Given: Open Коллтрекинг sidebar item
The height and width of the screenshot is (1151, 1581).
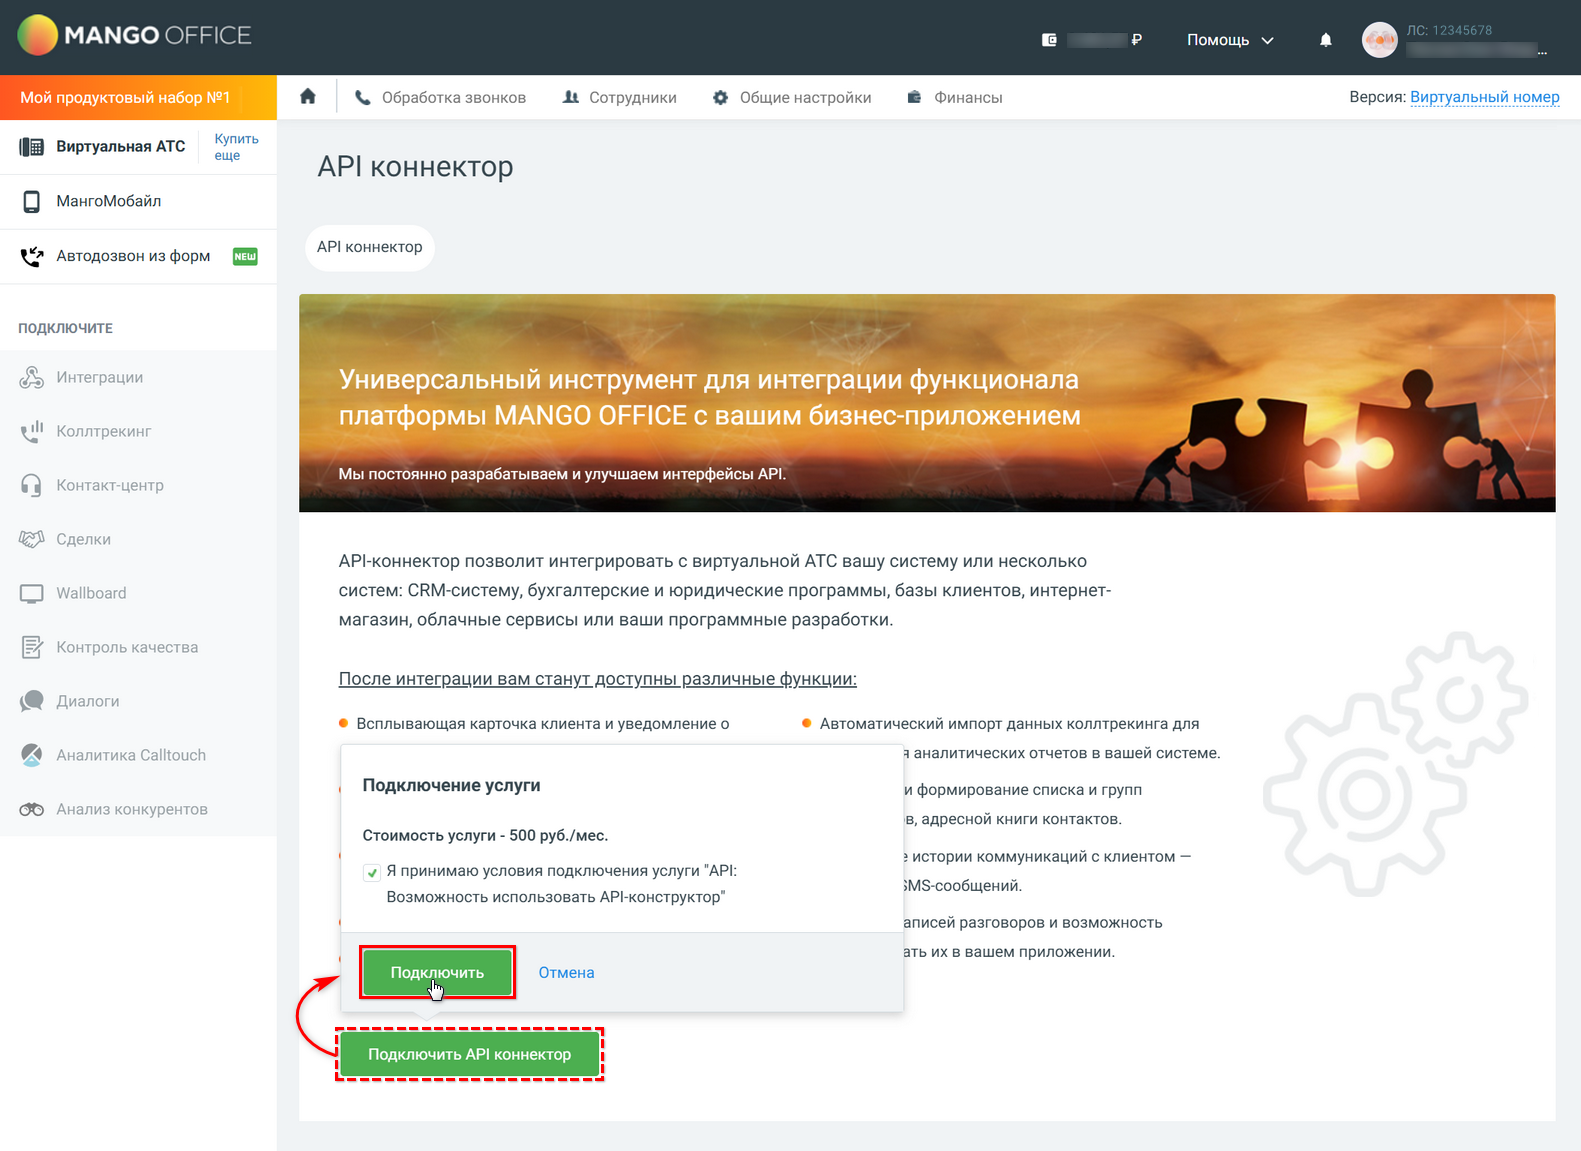Looking at the screenshot, I should pyautogui.click(x=138, y=431).
